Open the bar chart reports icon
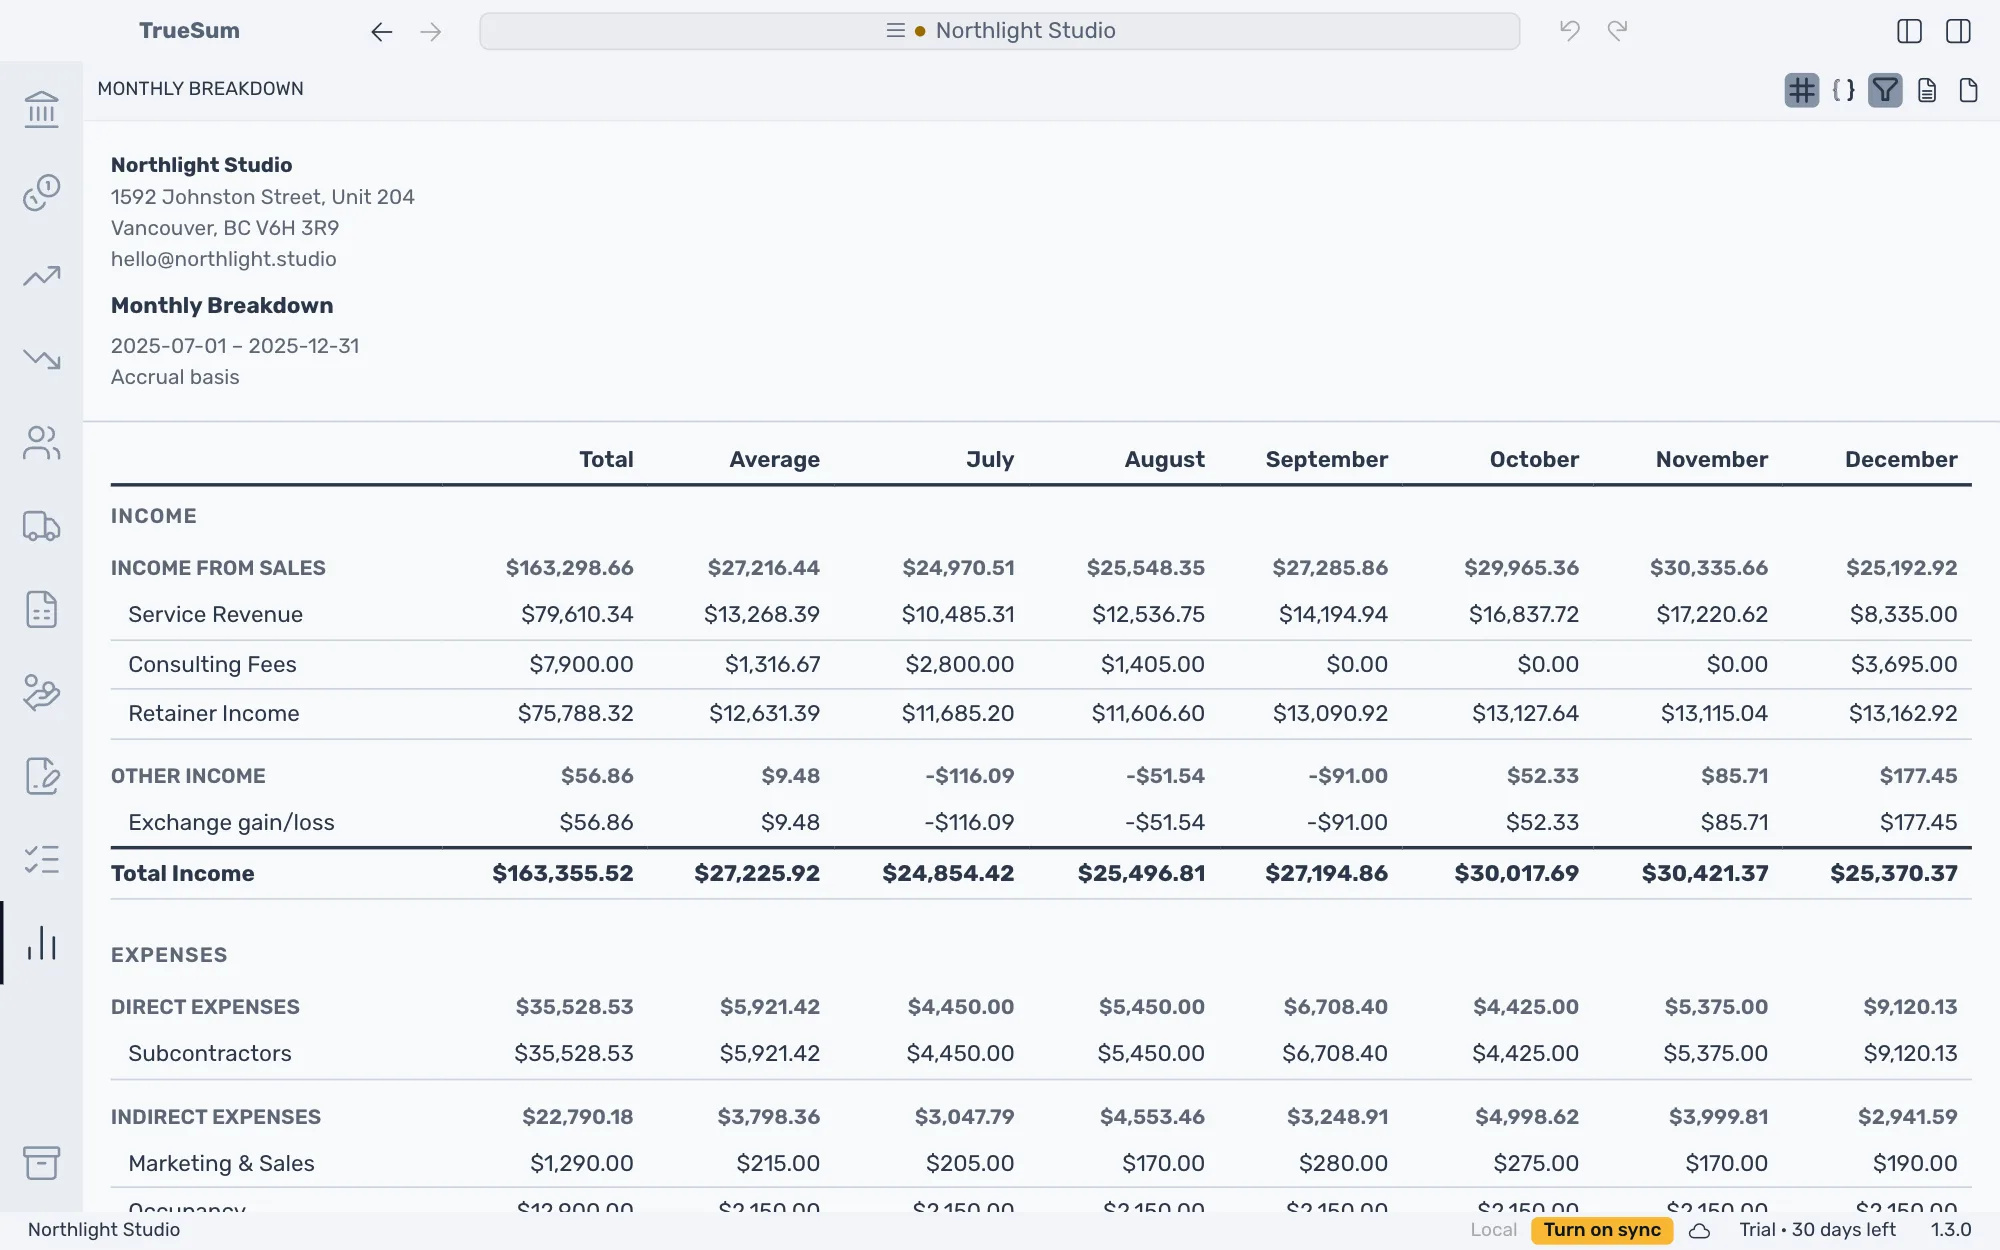Image resolution: width=2000 pixels, height=1250 pixels. click(x=41, y=943)
